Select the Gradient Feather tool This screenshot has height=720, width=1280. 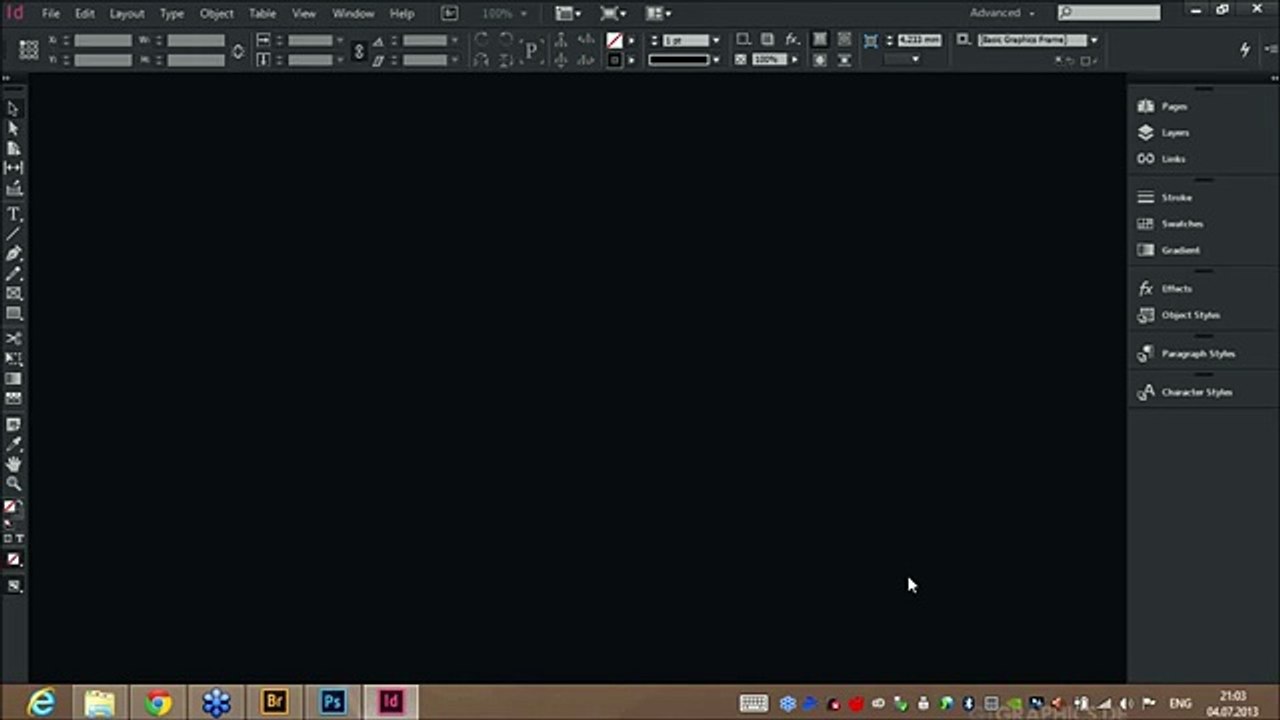tap(13, 398)
